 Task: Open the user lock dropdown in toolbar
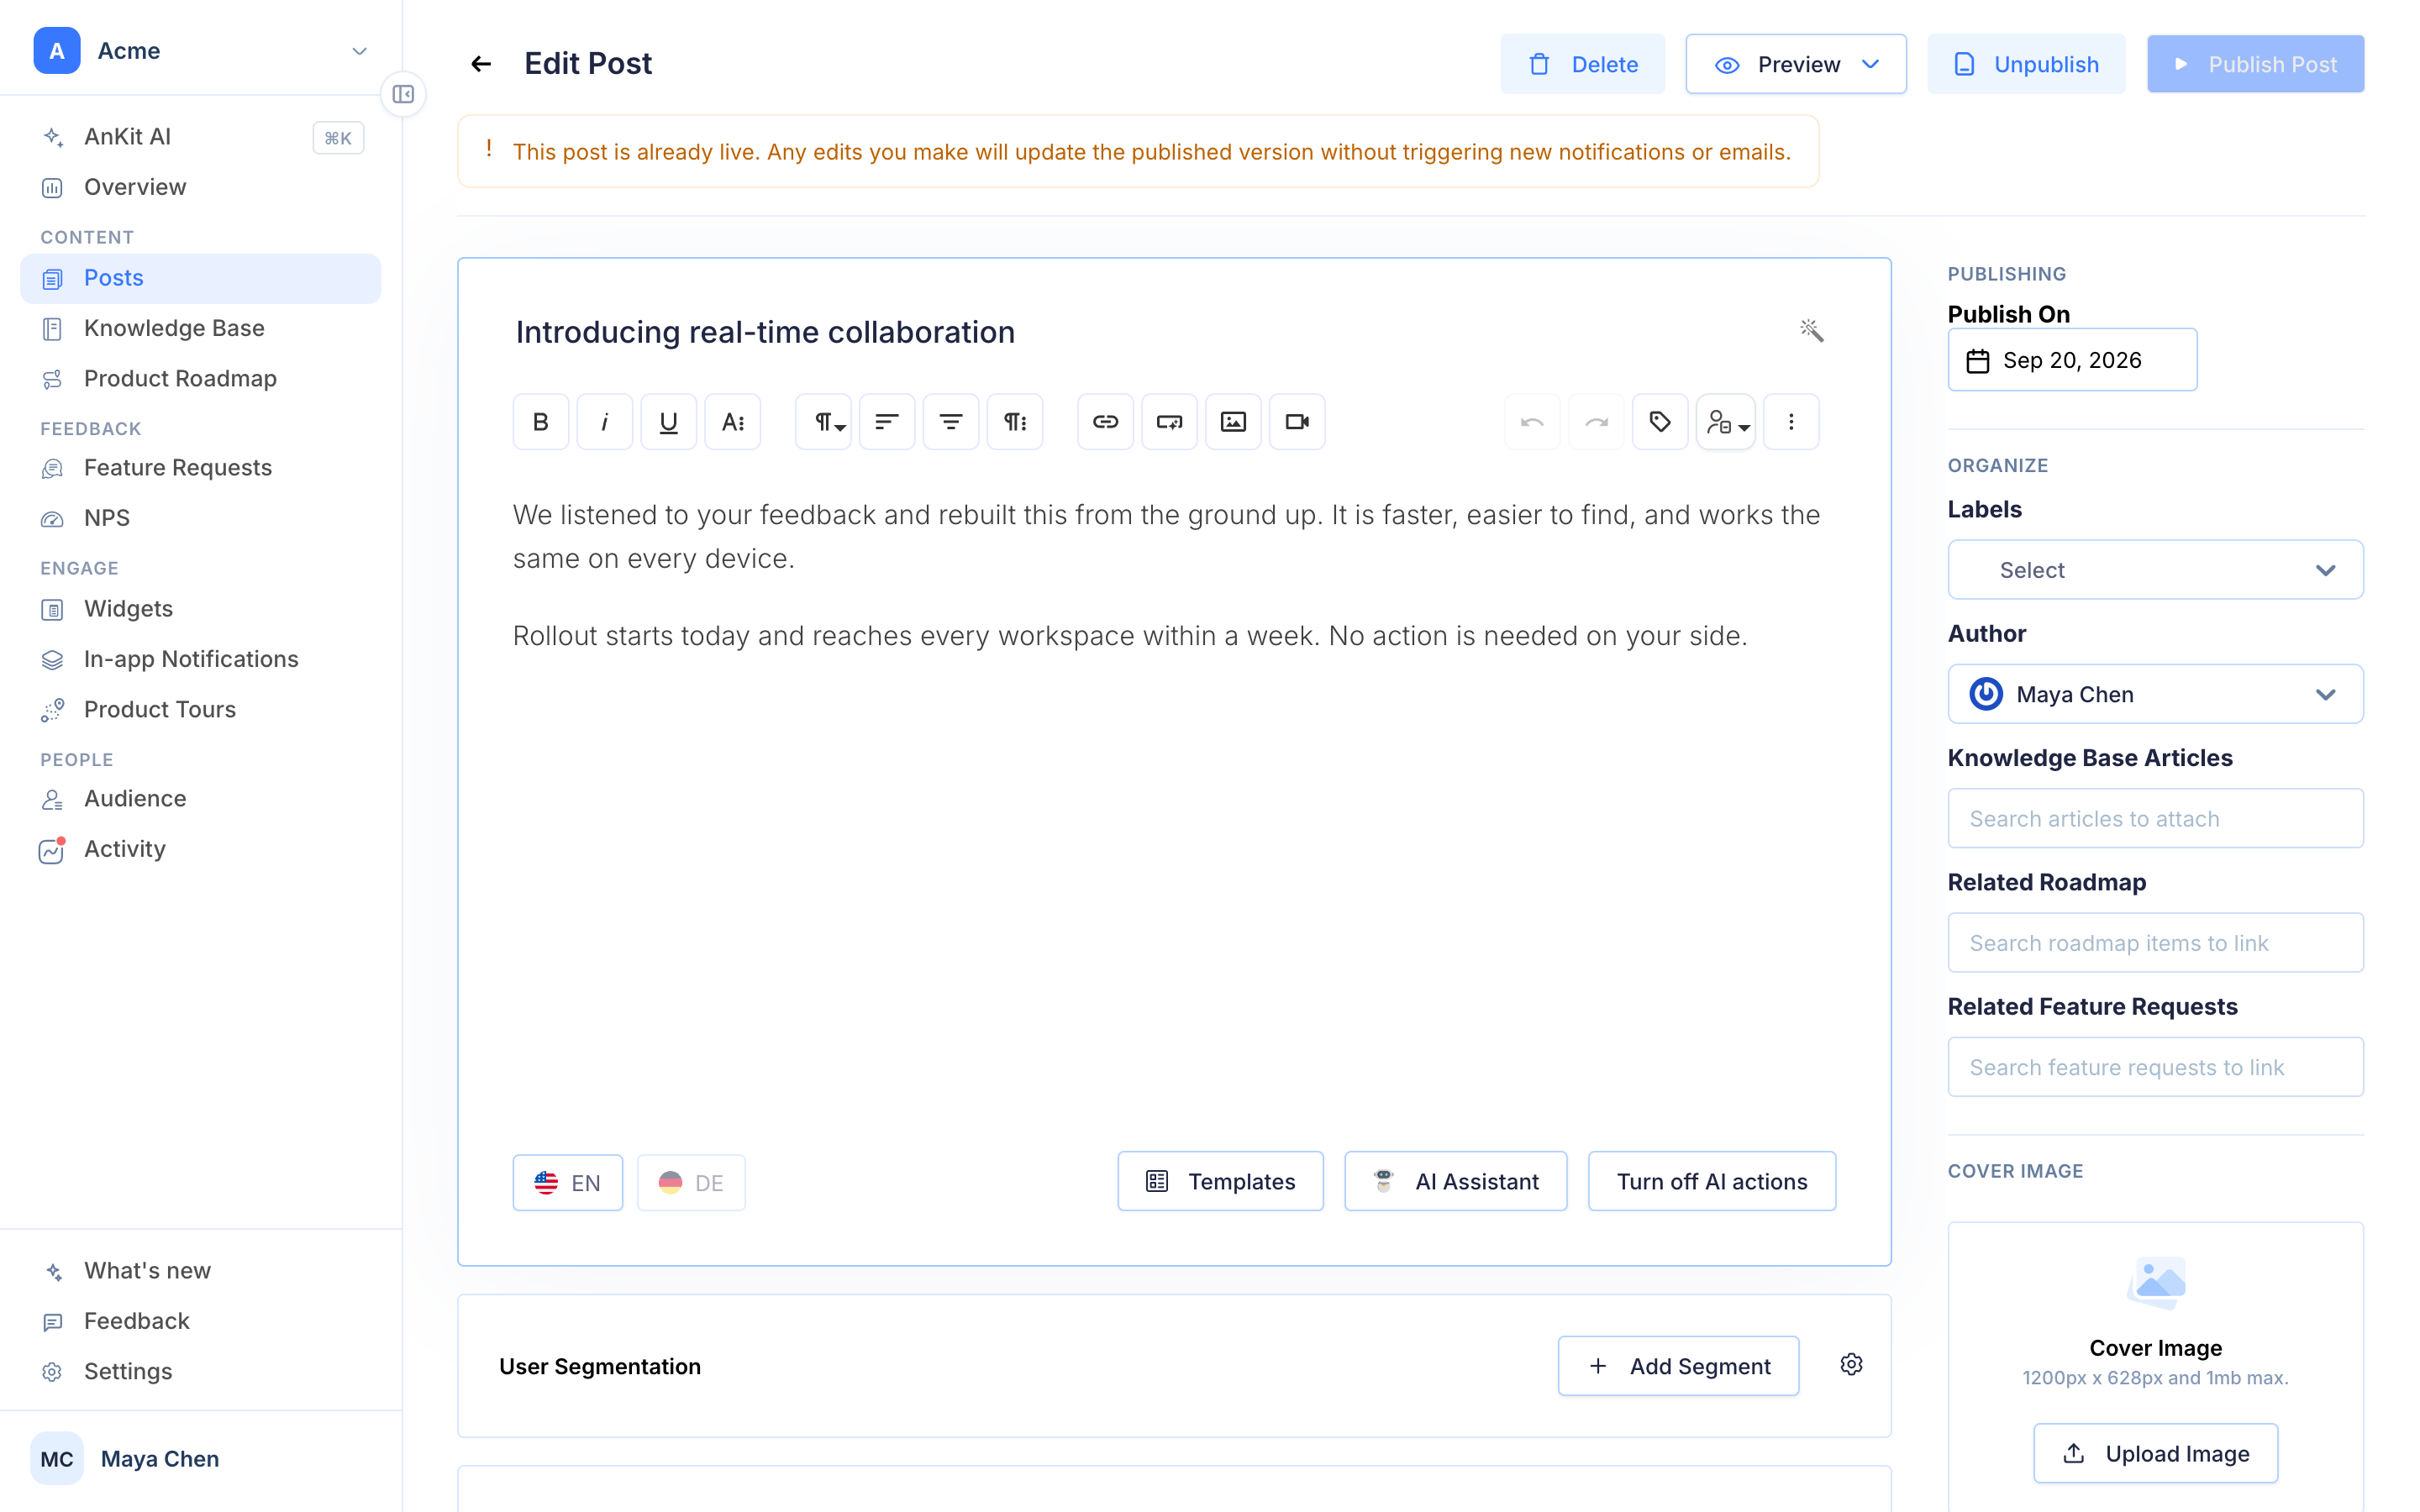click(x=1726, y=422)
